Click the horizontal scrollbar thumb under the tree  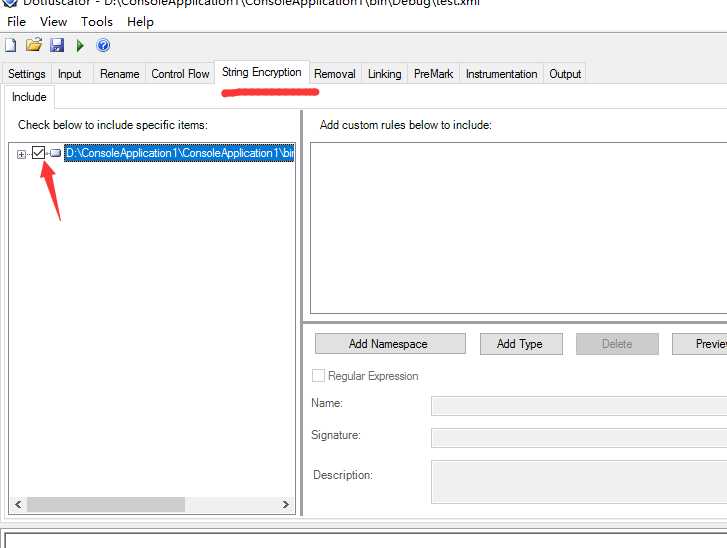[106, 504]
